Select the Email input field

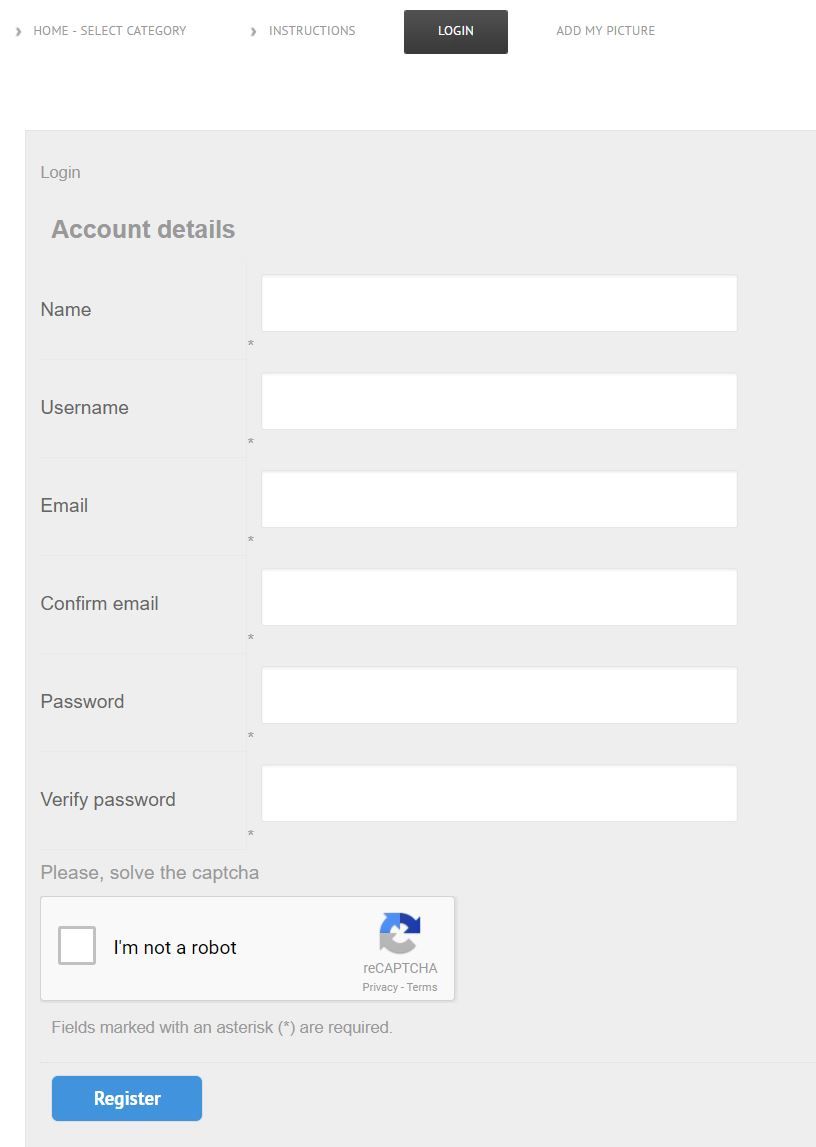coord(499,500)
